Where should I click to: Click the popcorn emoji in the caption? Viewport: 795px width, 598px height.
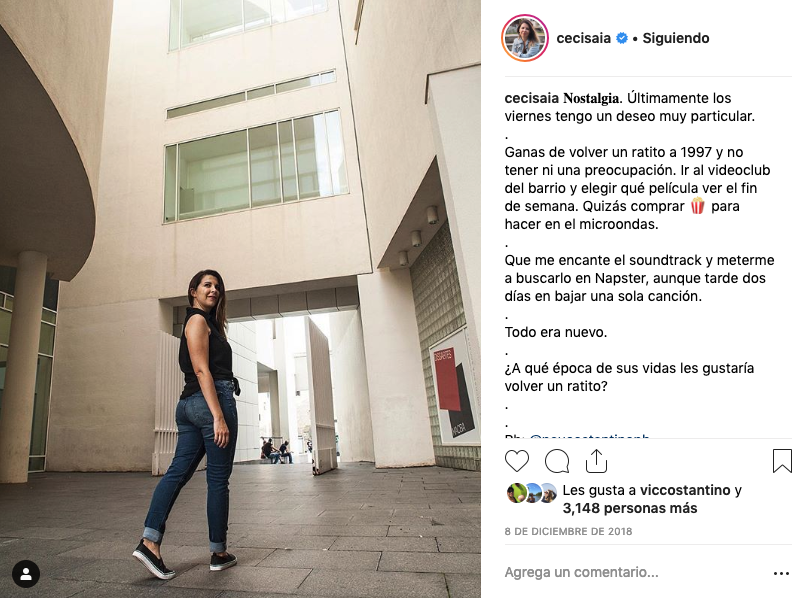tap(698, 205)
